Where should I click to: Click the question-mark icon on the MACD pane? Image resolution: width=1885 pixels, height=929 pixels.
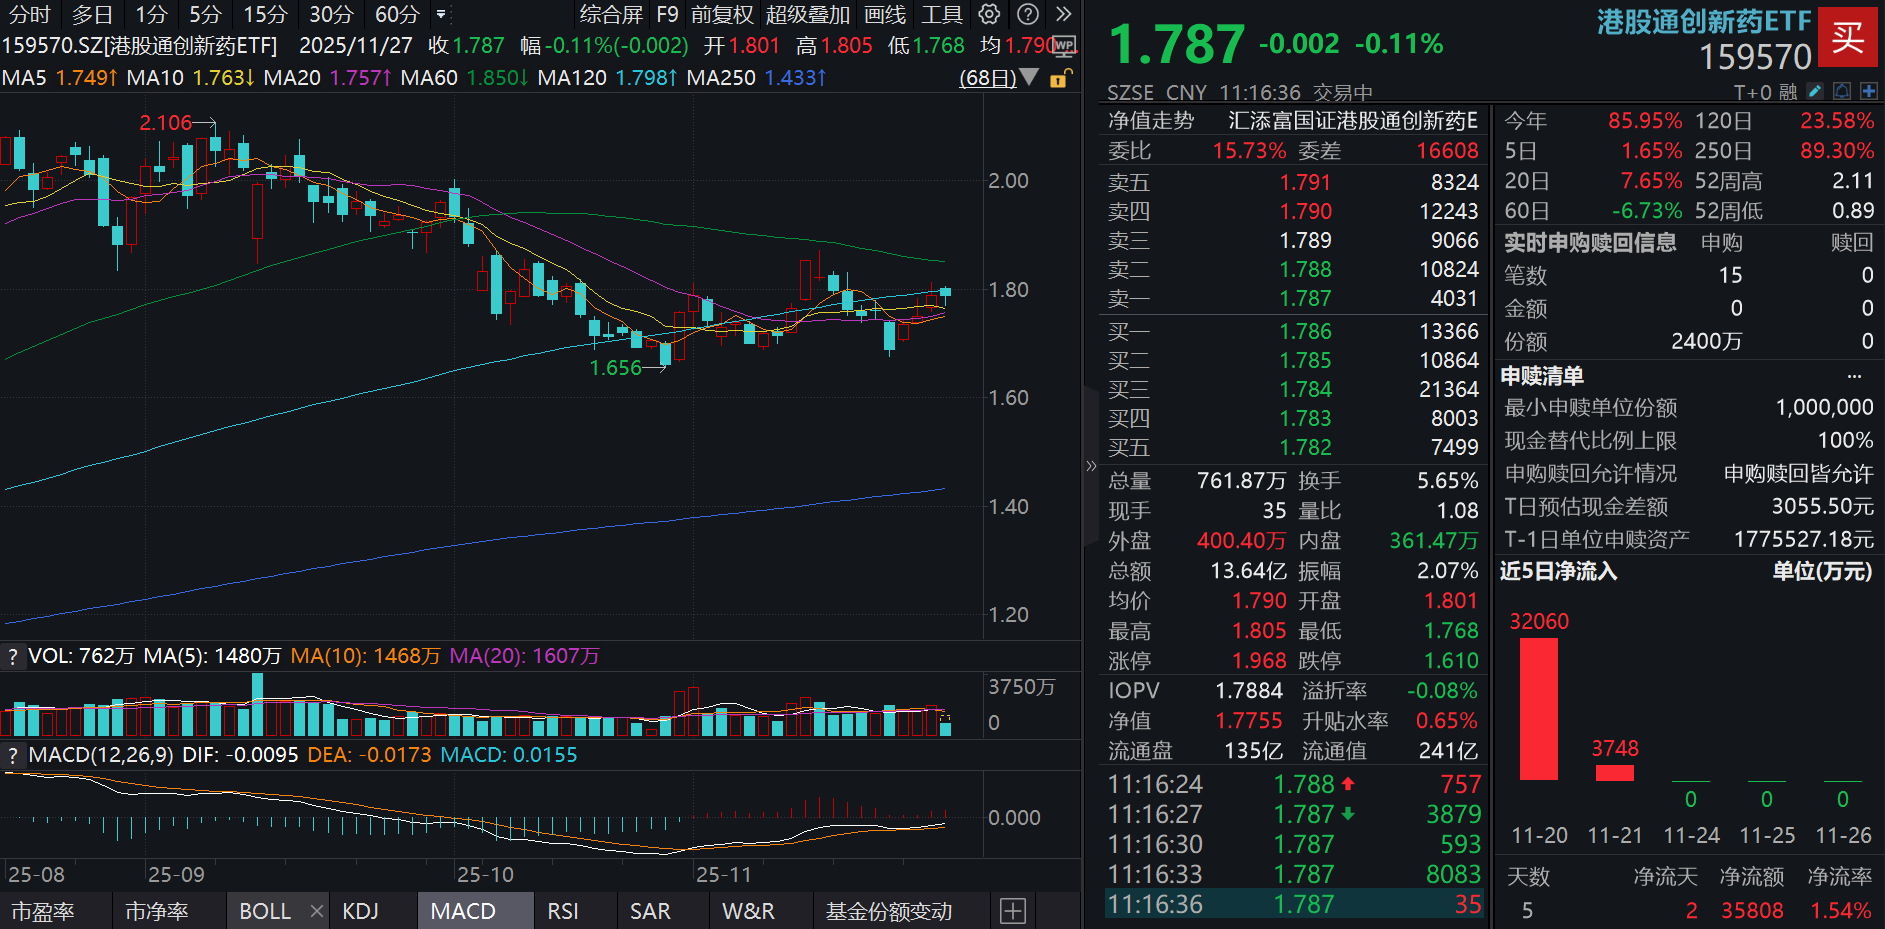(x=11, y=755)
